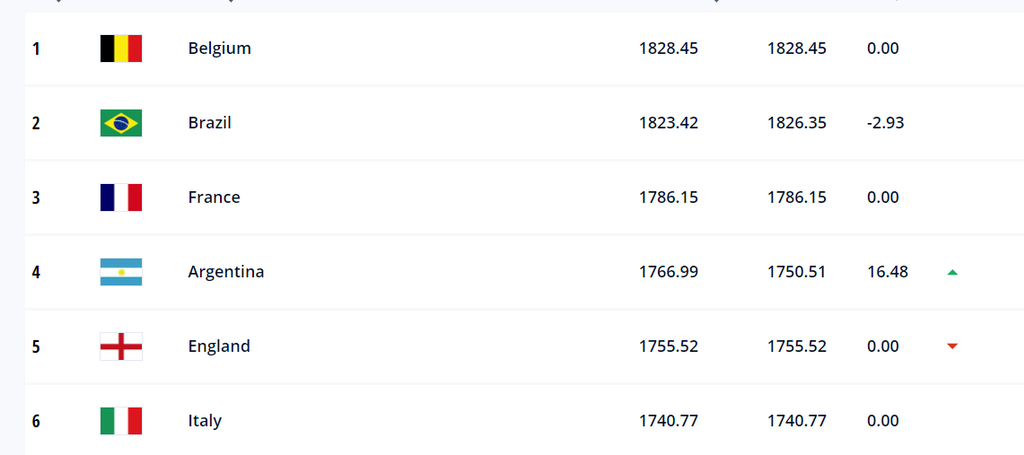Click Brazil's points change -2.93
1024x455 pixels.
tap(886, 123)
